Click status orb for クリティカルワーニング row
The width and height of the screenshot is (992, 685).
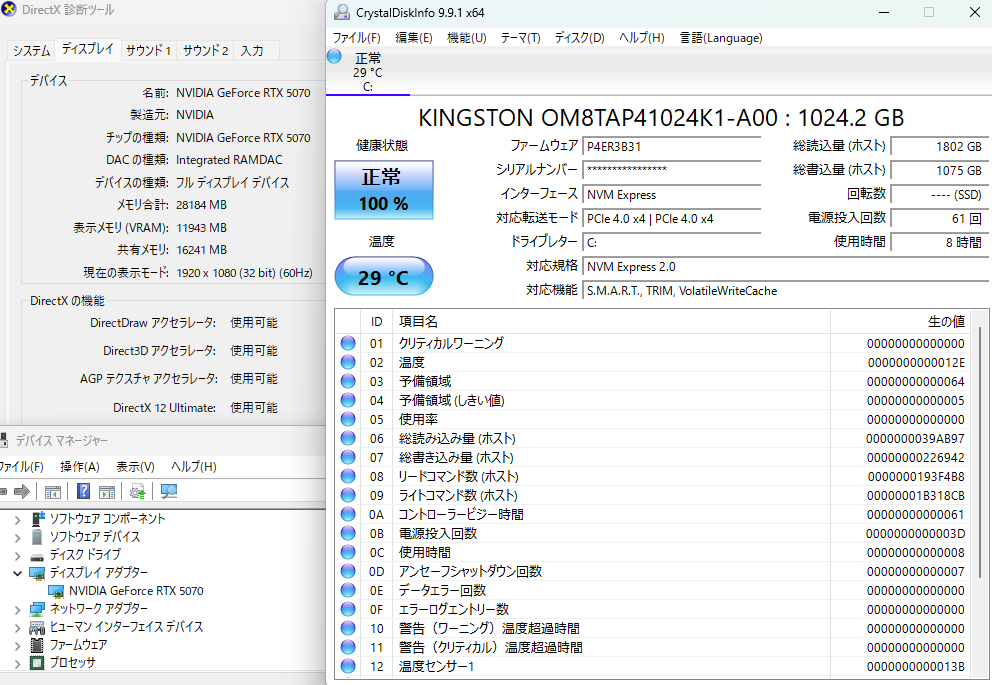point(348,343)
